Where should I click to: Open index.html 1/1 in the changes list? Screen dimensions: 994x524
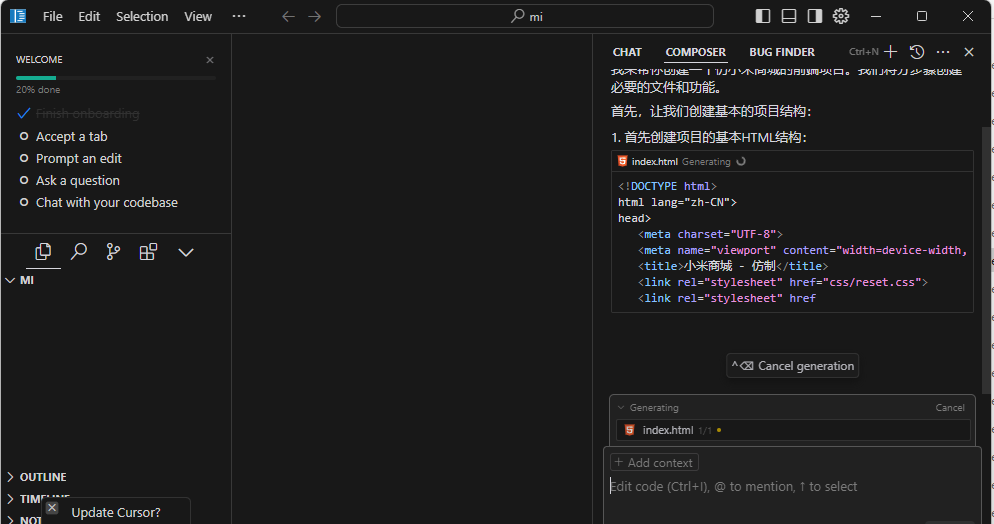(x=793, y=430)
